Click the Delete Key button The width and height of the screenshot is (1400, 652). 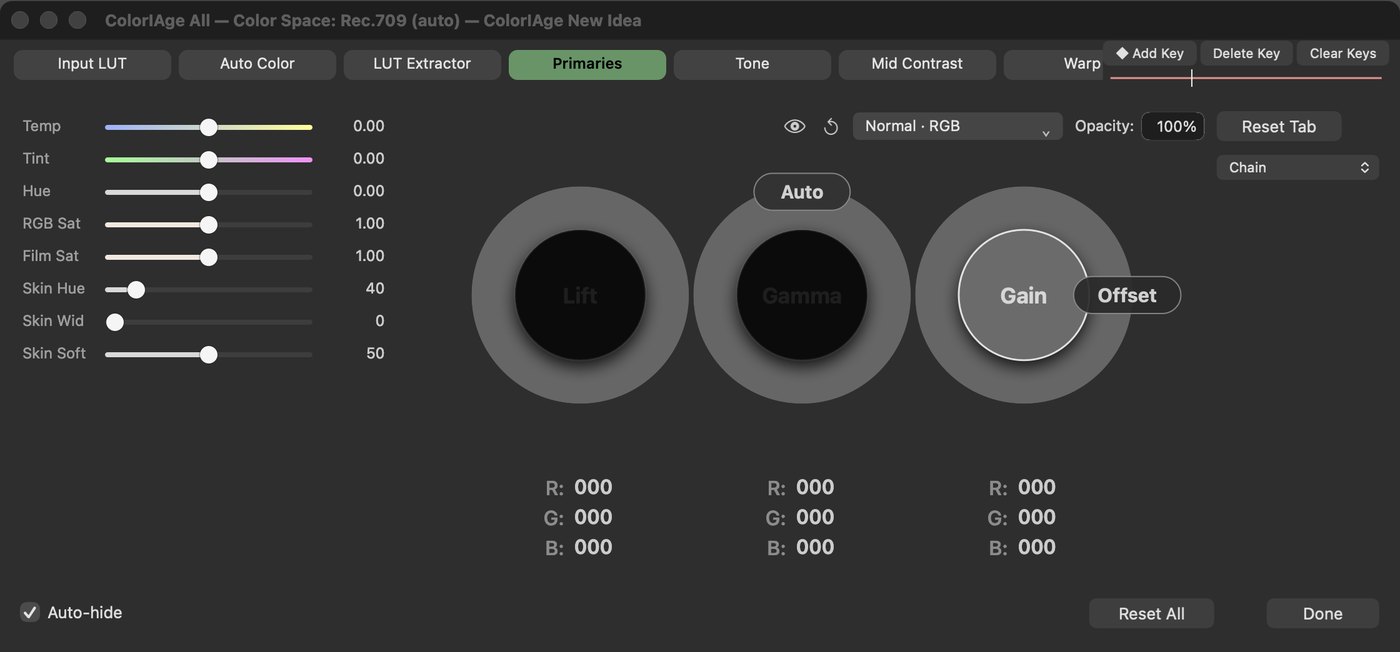pos(1246,53)
